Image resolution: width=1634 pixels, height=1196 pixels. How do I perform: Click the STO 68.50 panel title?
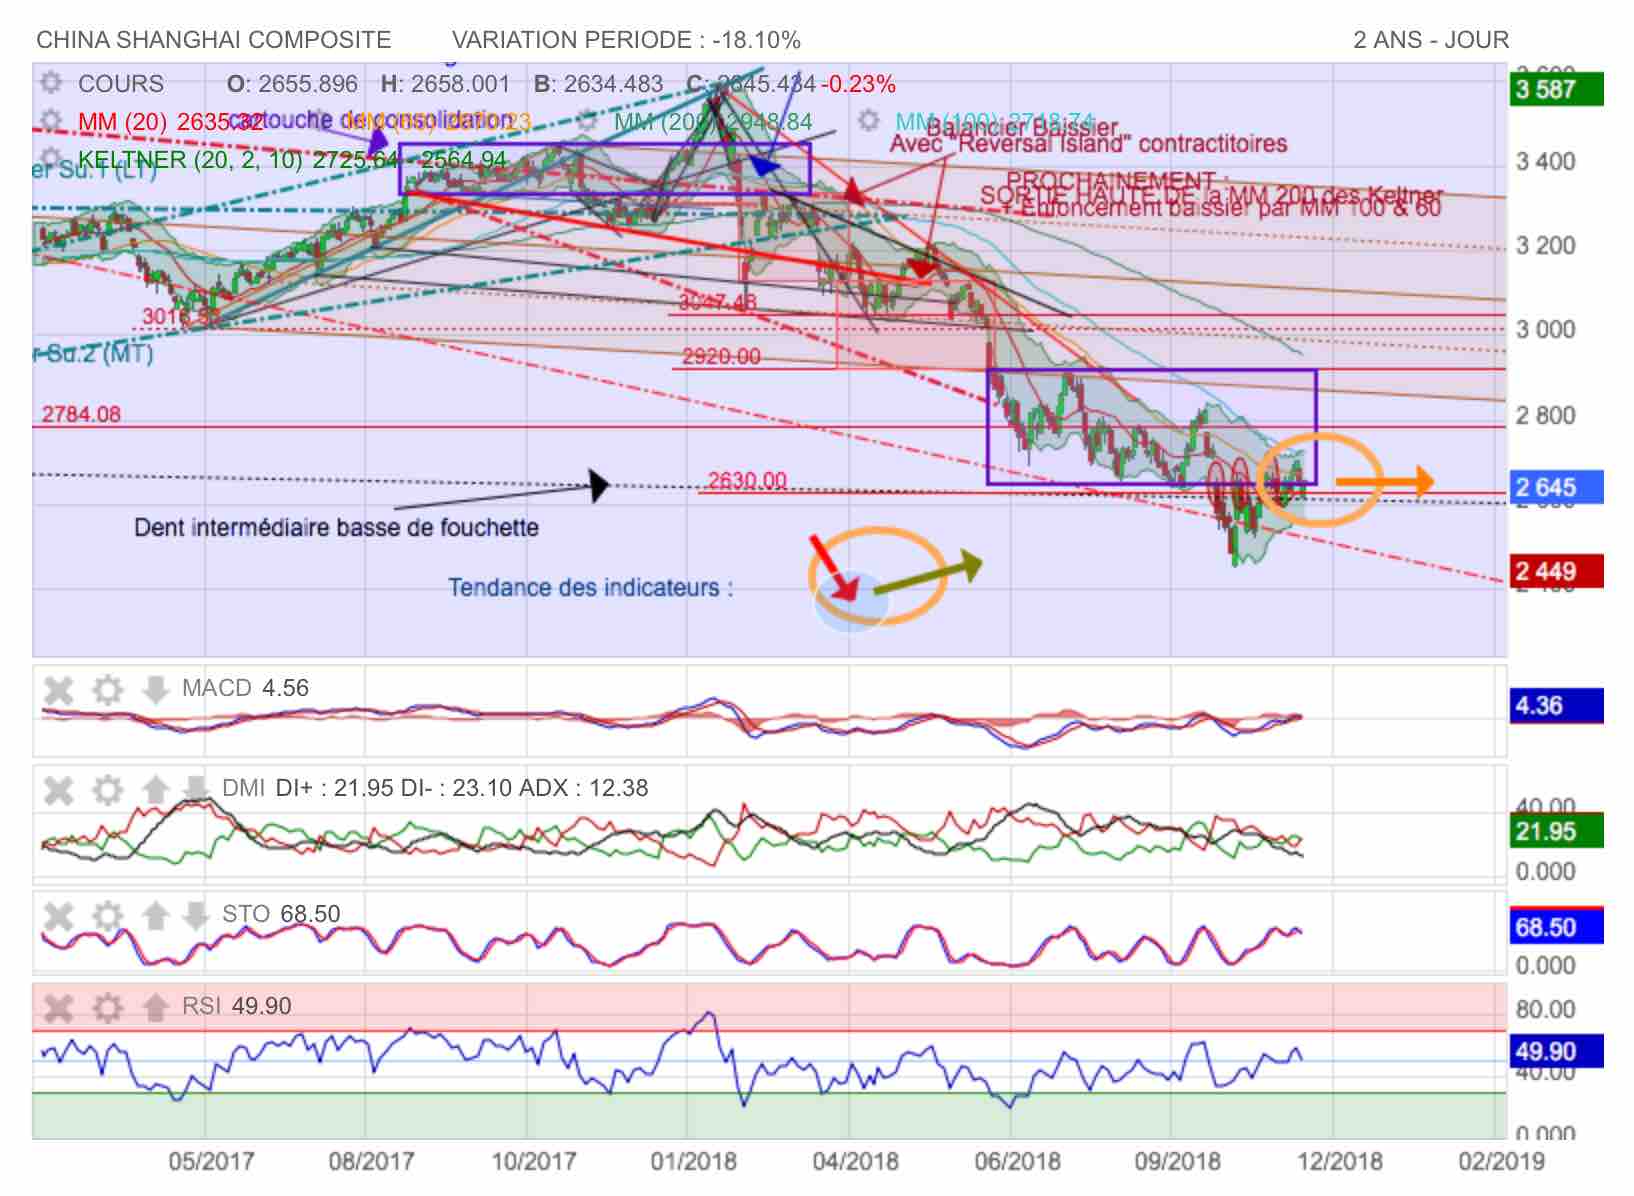click(x=281, y=914)
